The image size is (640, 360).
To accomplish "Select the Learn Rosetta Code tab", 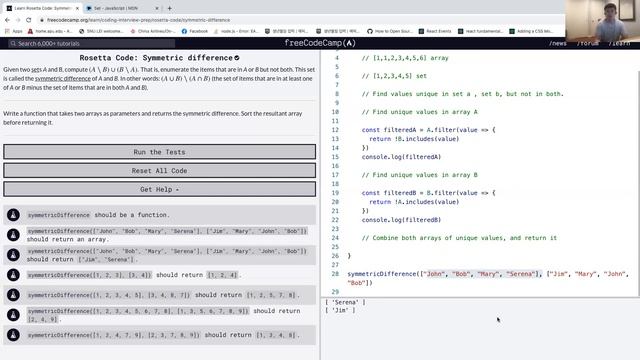I will pos(42,8).
